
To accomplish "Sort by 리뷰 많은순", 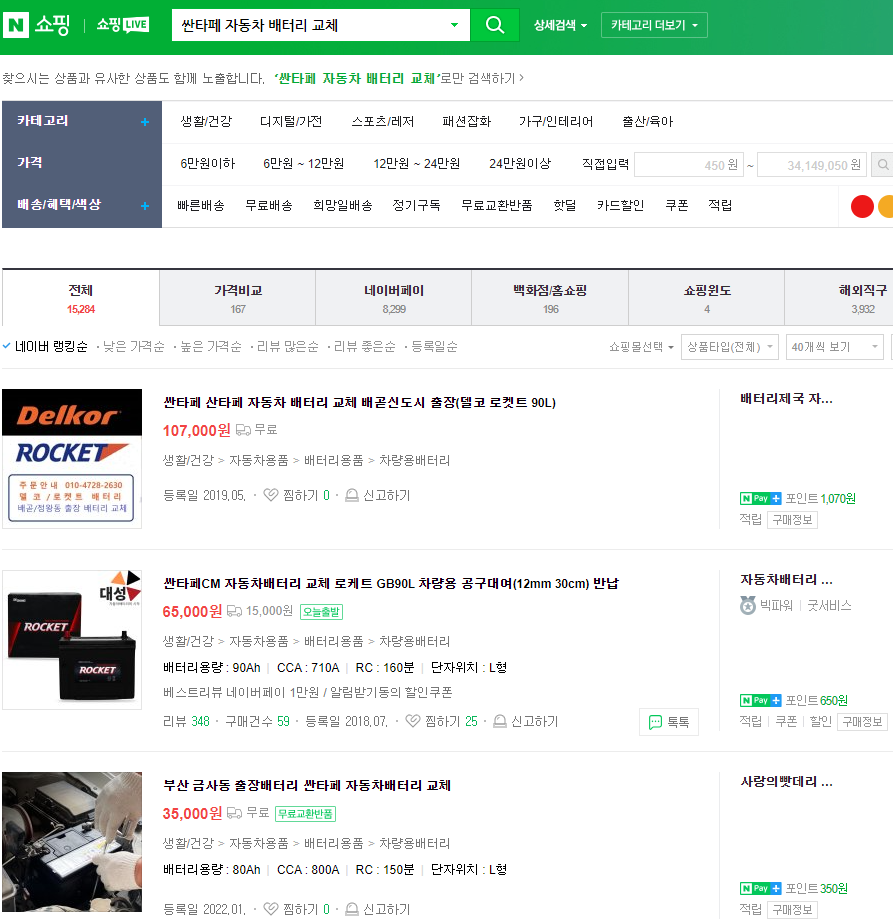I will coord(288,347).
